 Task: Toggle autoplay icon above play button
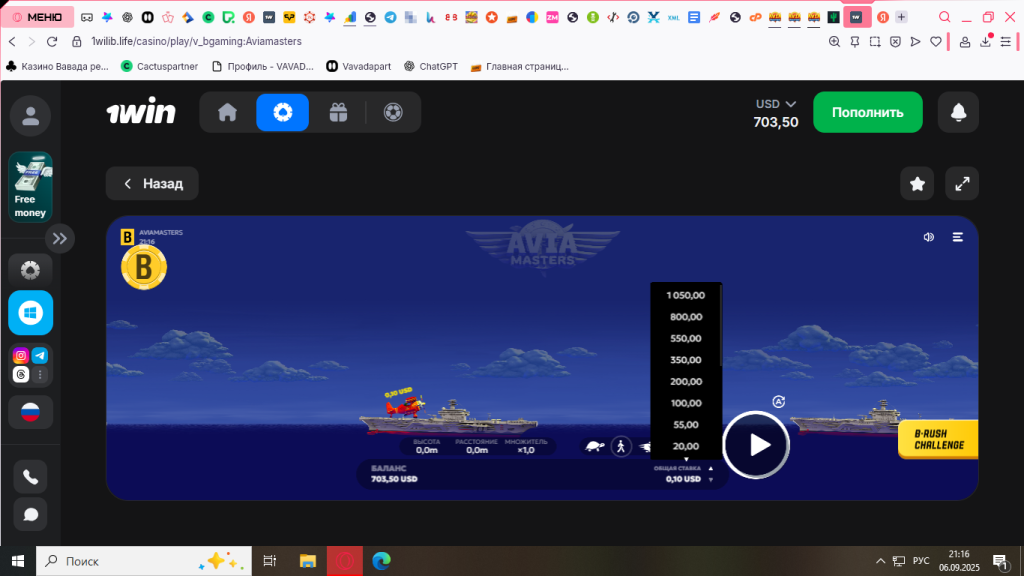(x=778, y=402)
